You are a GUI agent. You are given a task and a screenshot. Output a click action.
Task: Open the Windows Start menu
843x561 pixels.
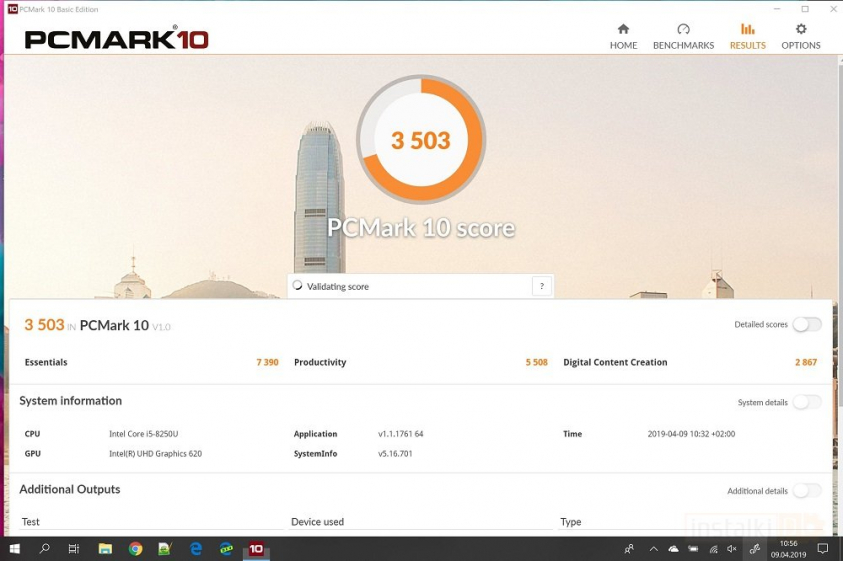[15, 549]
